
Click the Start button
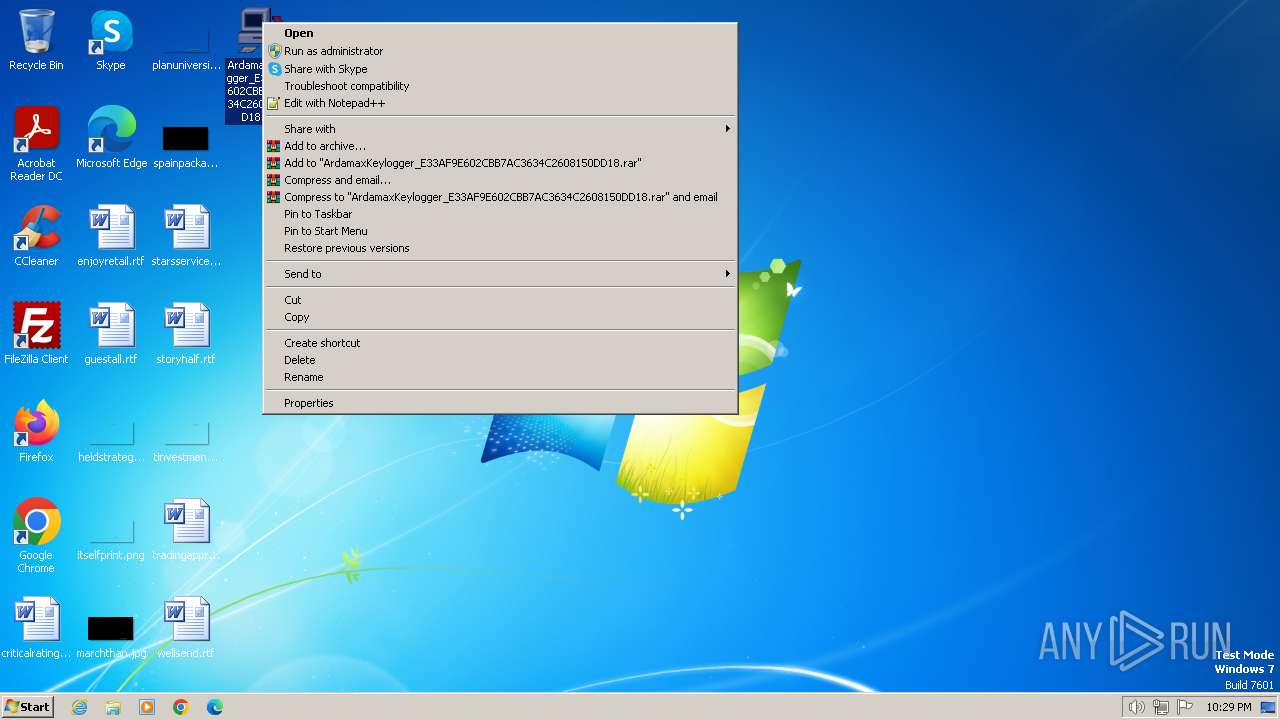[x=27, y=707]
